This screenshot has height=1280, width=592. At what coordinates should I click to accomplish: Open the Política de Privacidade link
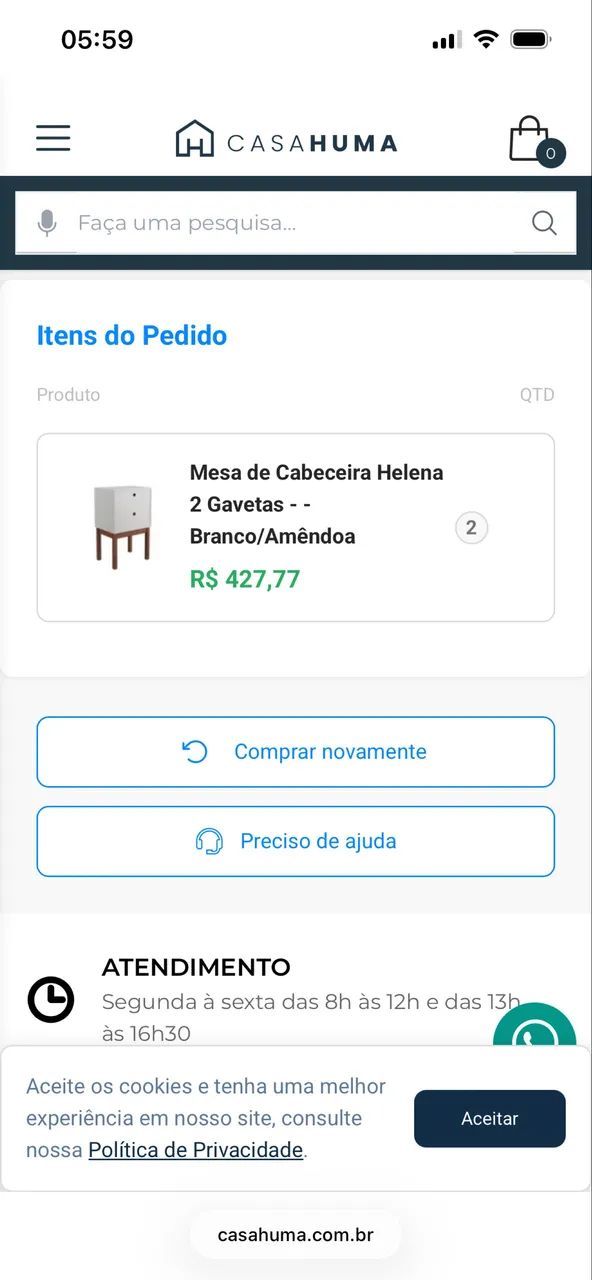point(194,1150)
